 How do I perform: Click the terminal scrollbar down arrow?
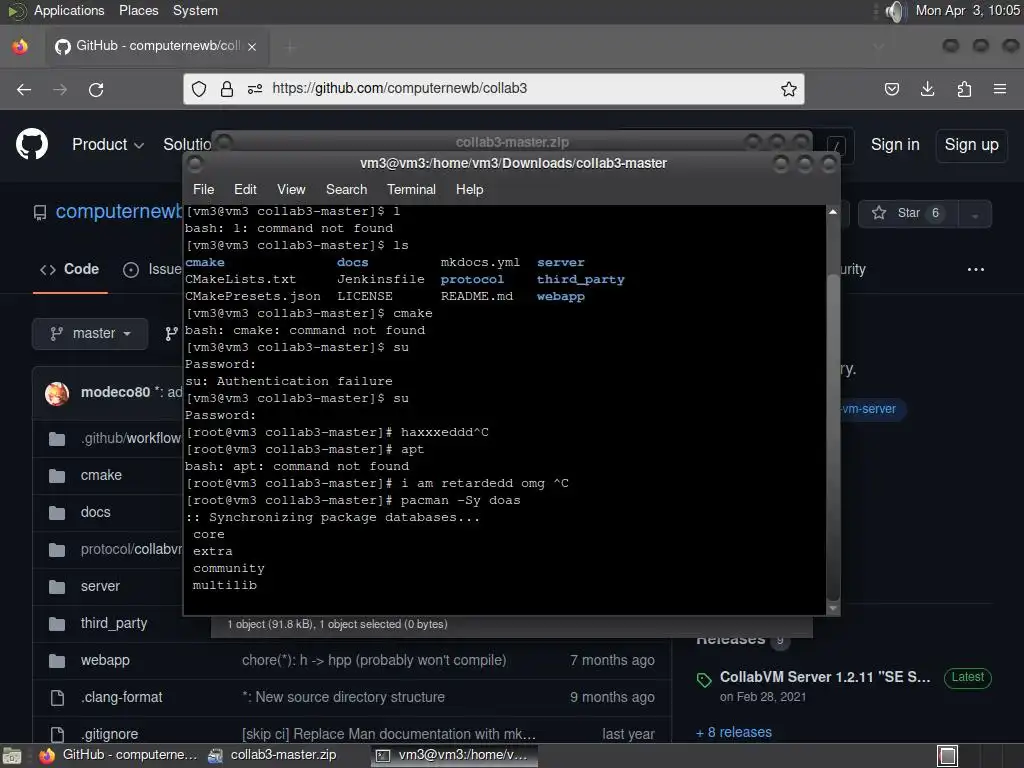tap(833, 609)
